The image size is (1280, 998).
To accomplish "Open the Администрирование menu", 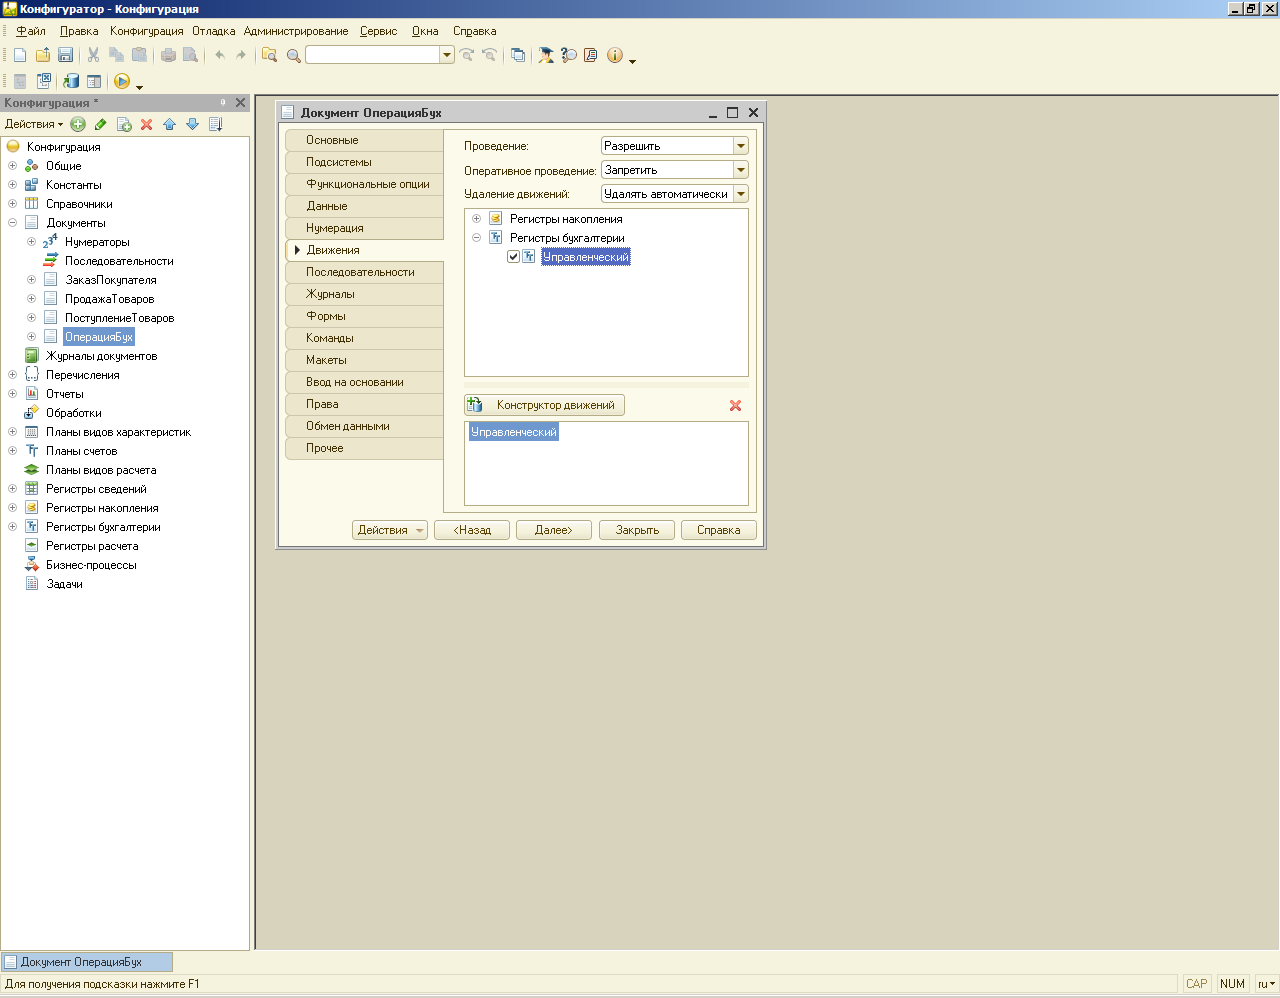I will pos(296,31).
